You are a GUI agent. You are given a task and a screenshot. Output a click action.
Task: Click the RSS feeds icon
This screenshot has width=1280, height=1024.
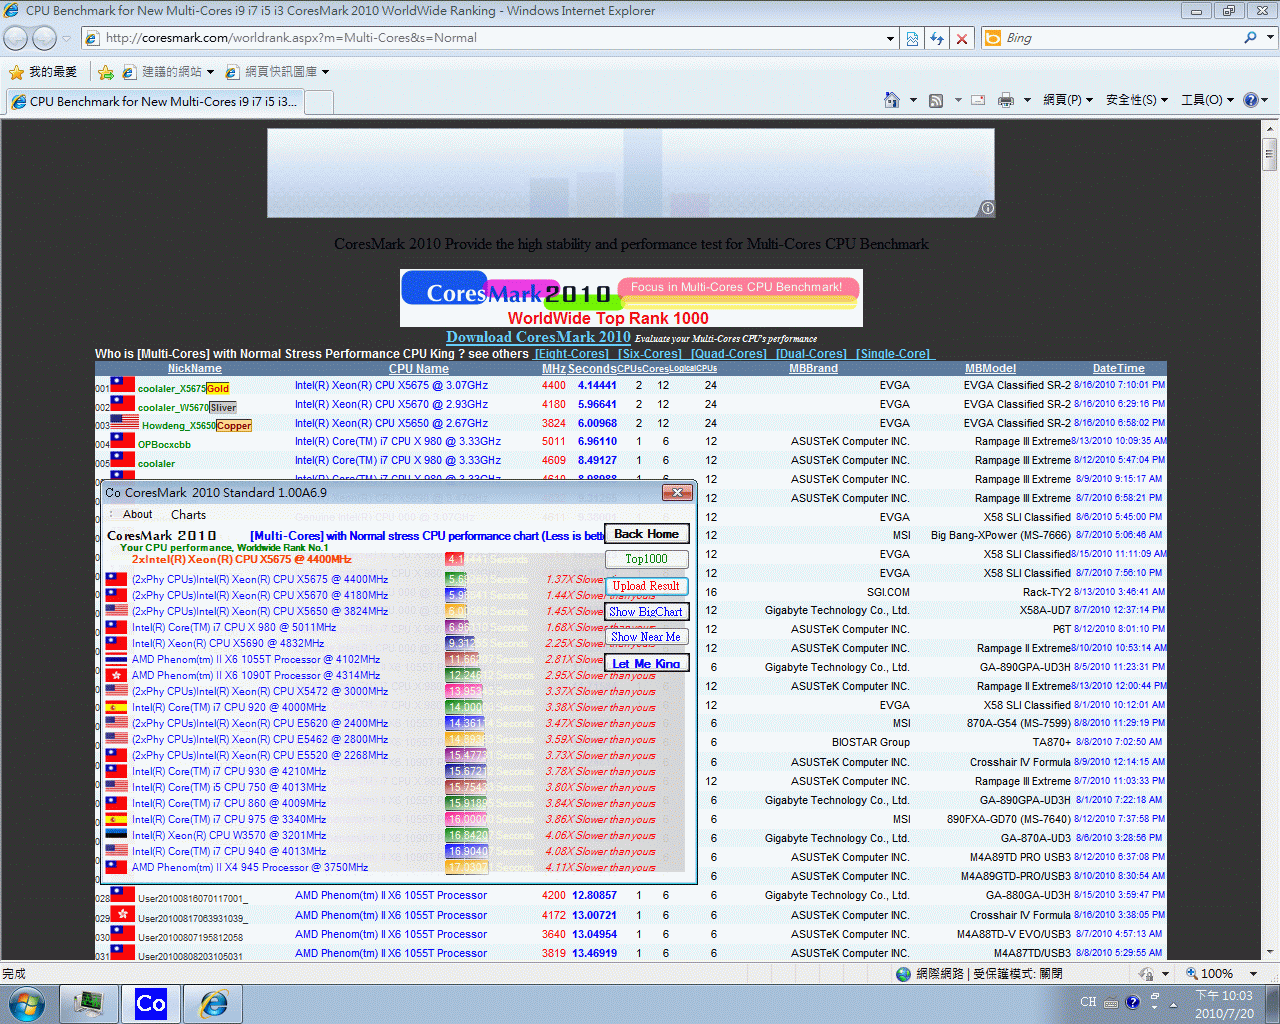(936, 100)
